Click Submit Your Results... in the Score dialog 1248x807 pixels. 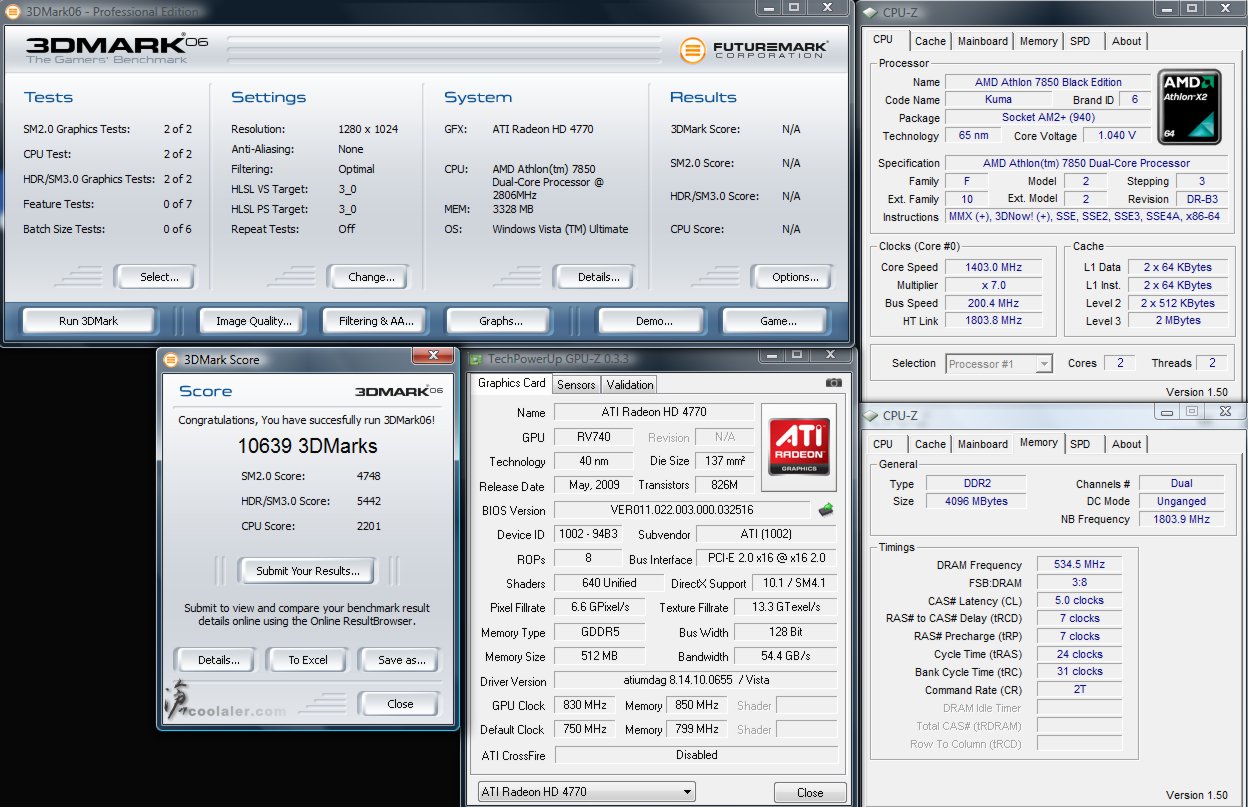(307, 571)
